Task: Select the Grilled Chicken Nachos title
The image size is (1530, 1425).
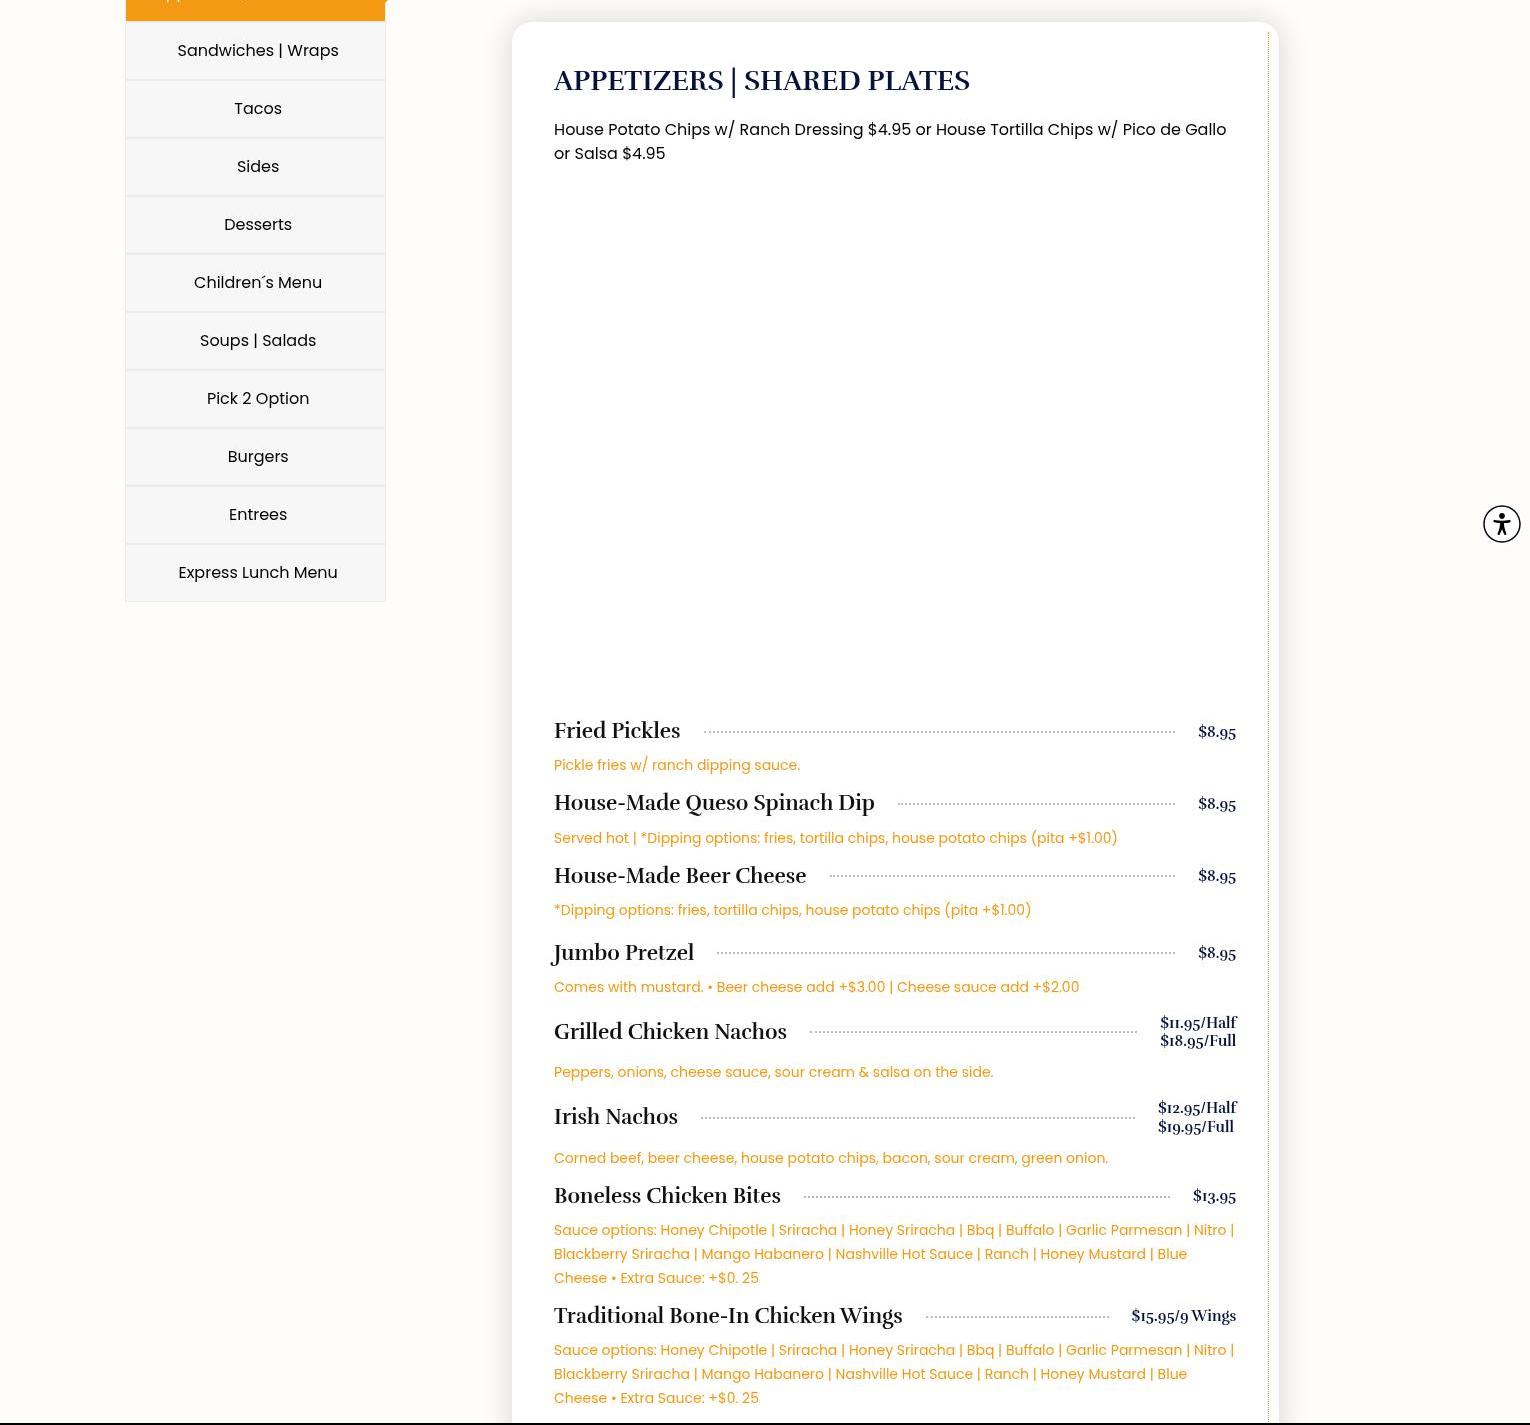Action: pyautogui.click(x=670, y=1032)
